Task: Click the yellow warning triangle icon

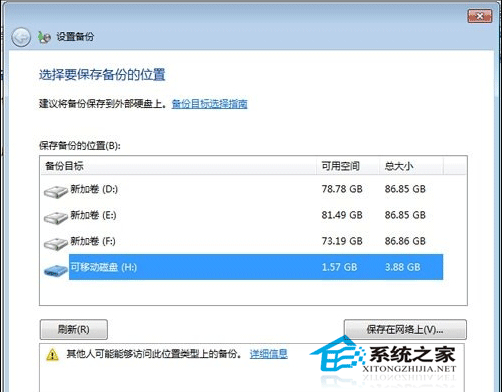Action: (x=52, y=354)
